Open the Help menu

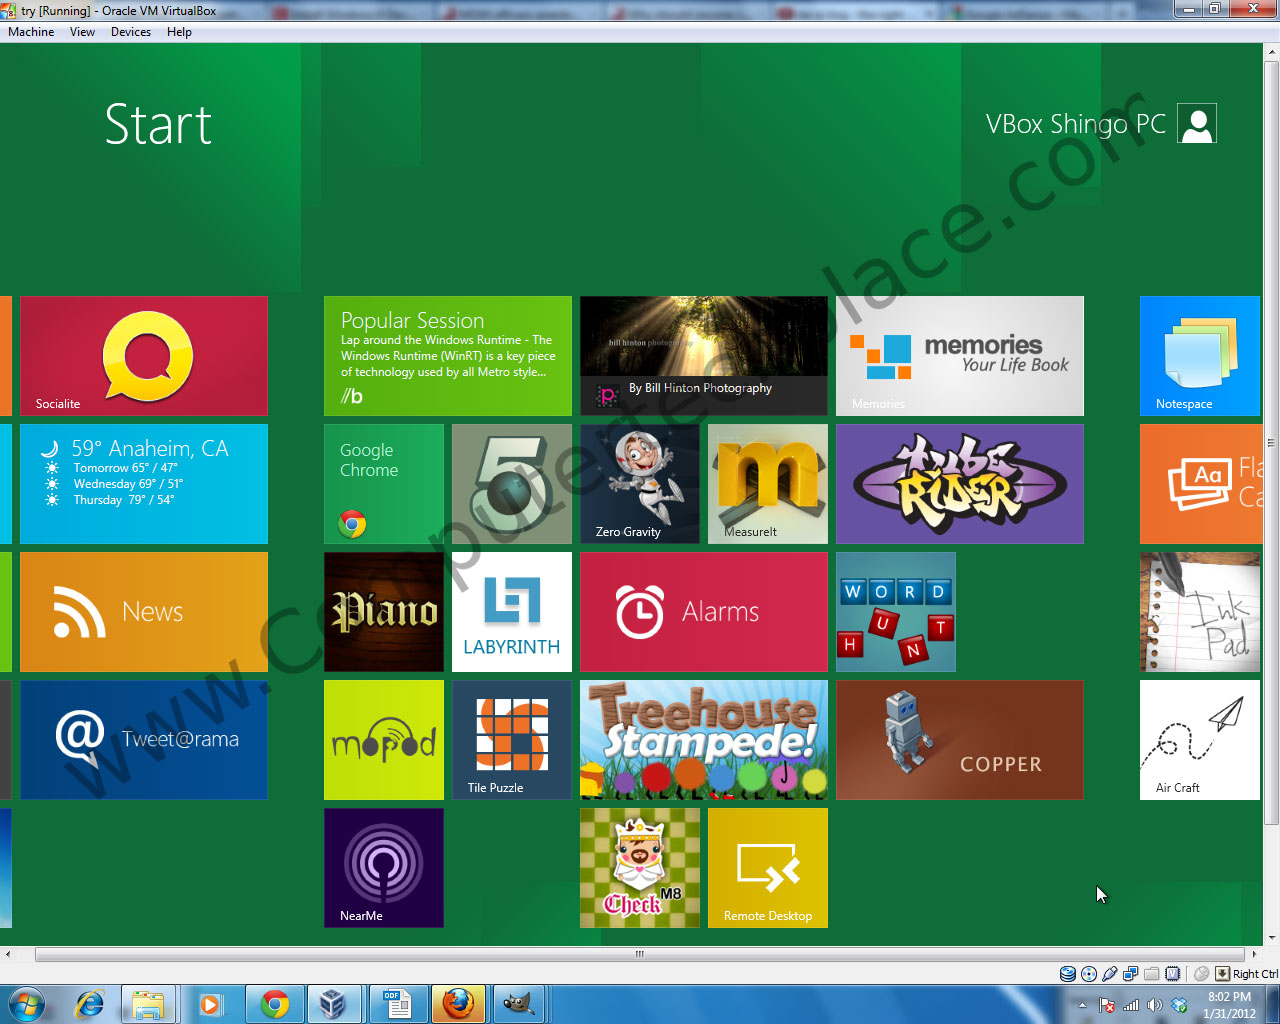coord(180,32)
